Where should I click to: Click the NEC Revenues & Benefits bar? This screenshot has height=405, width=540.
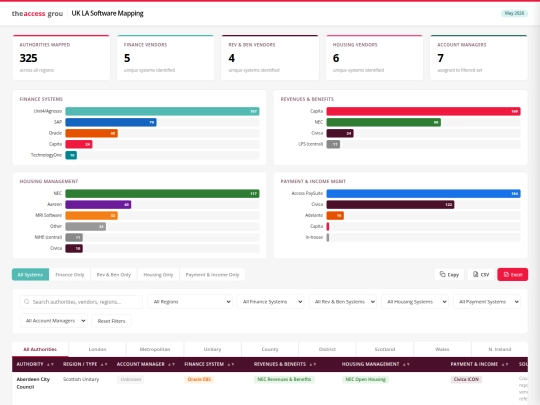coord(384,122)
